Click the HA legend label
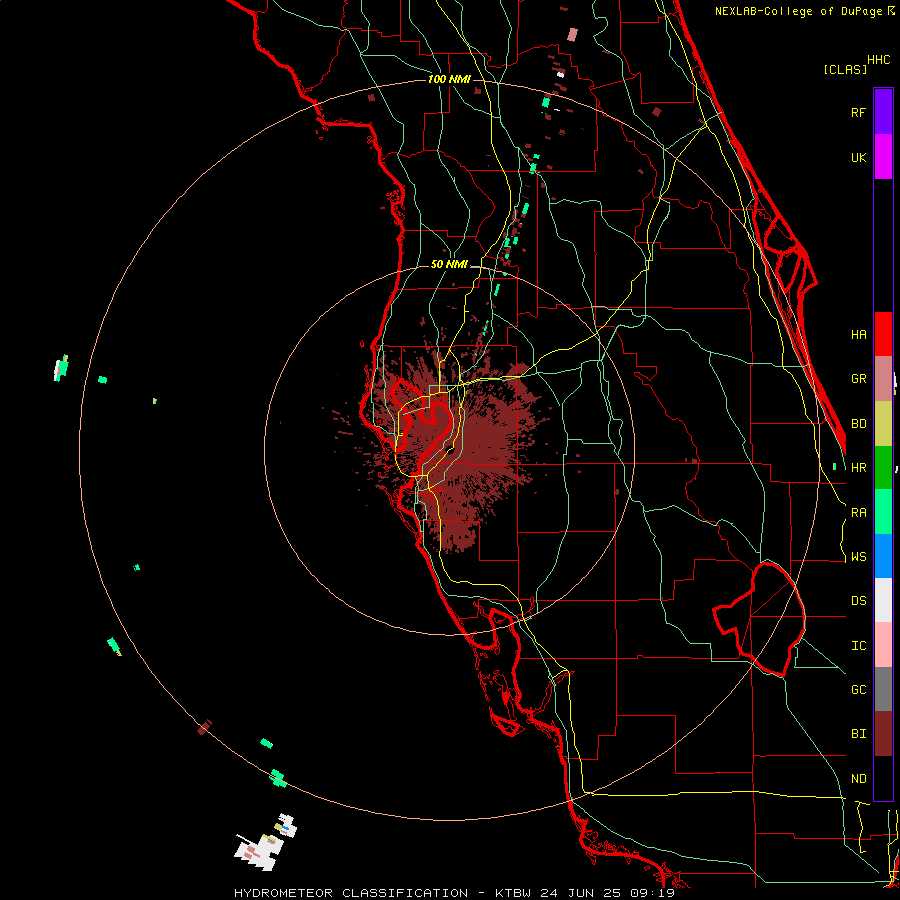This screenshot has height=900, width=900. pos(859,335)
